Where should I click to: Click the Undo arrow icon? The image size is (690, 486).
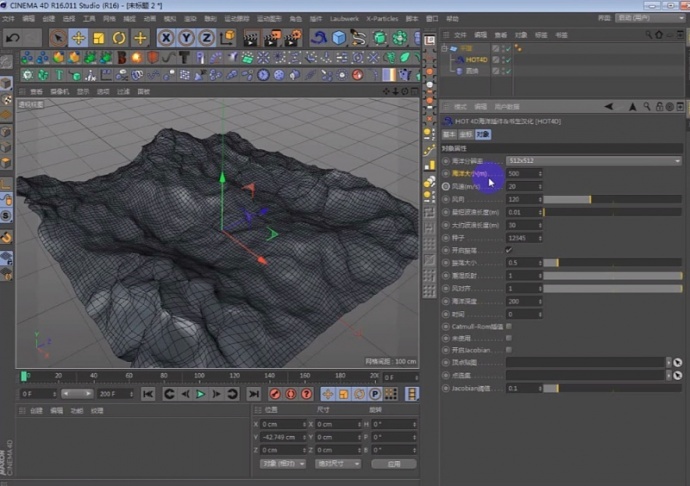[x=13, y=38]
